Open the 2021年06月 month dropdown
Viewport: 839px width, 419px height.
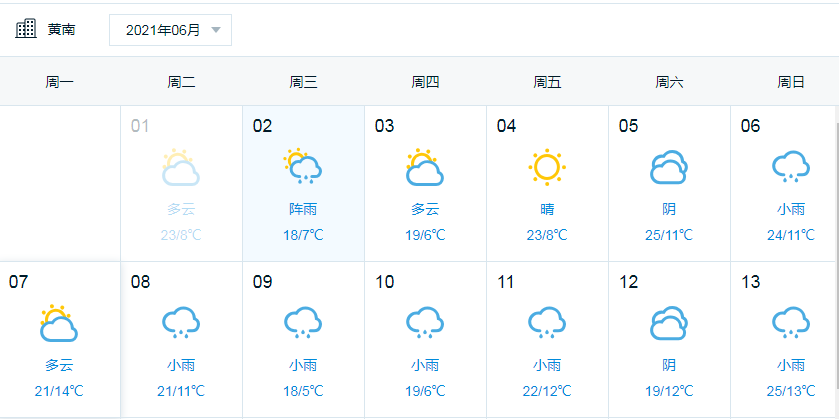coord(170,30)
